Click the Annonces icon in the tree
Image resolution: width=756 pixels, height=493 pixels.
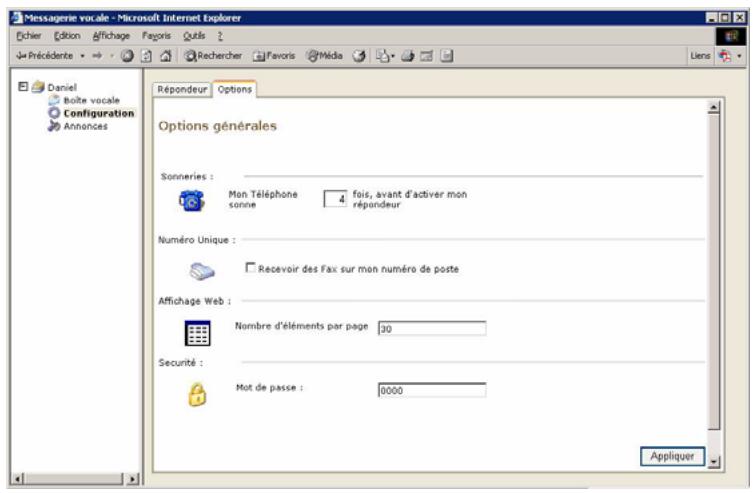tap(54, 126)
